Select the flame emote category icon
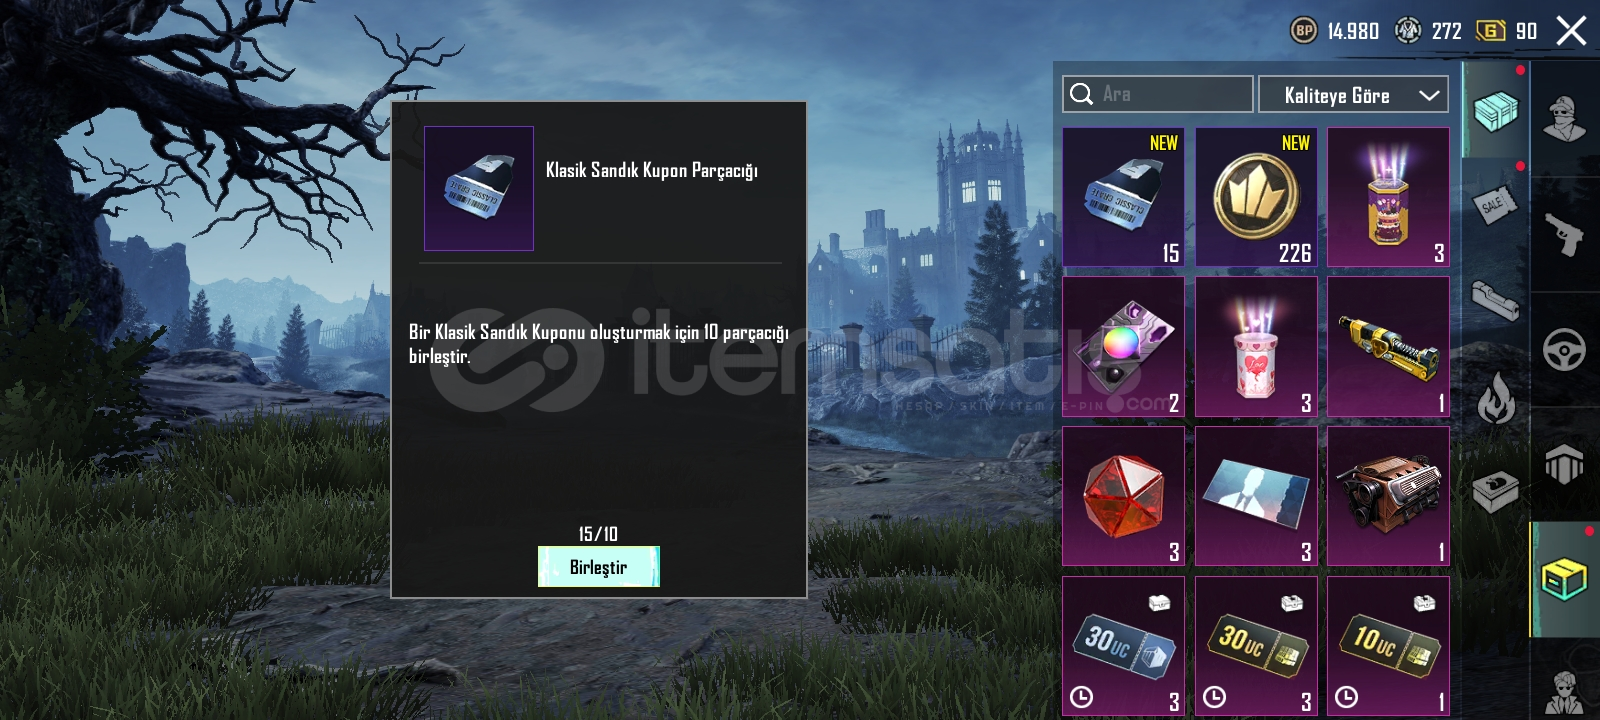This screenshot has height=720, width=1600. (1496, 396)
